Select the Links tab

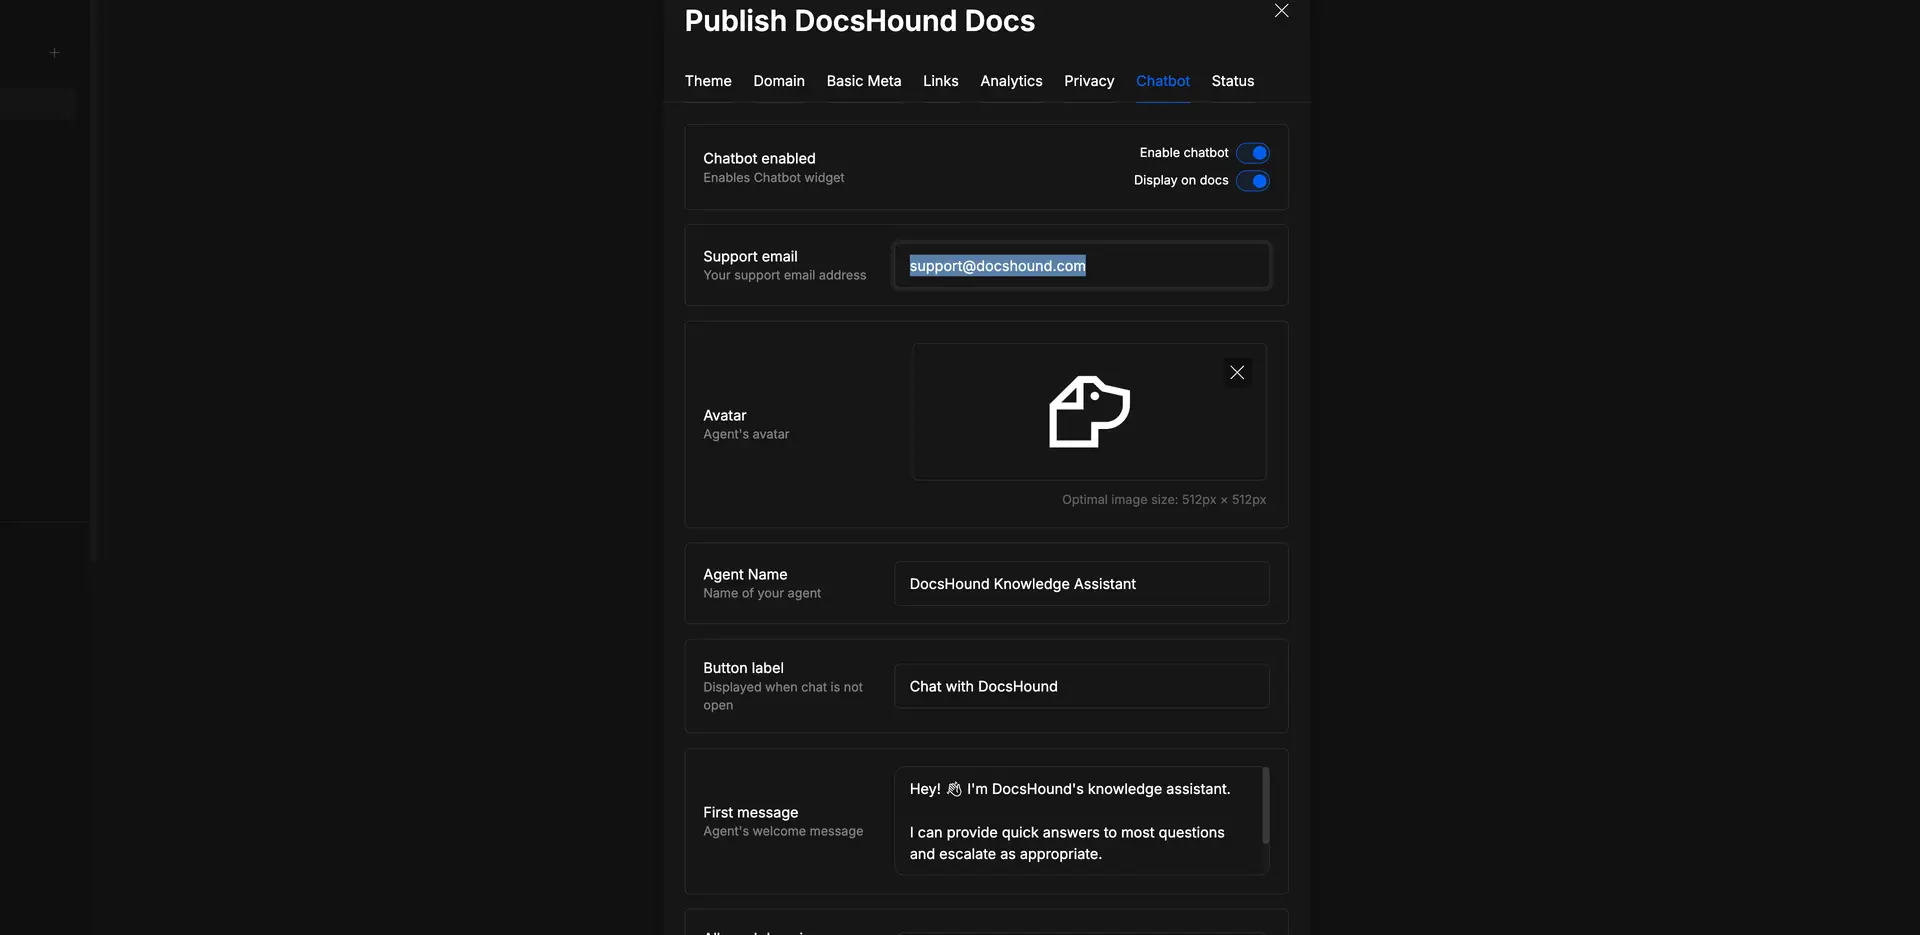coord(941,81)
